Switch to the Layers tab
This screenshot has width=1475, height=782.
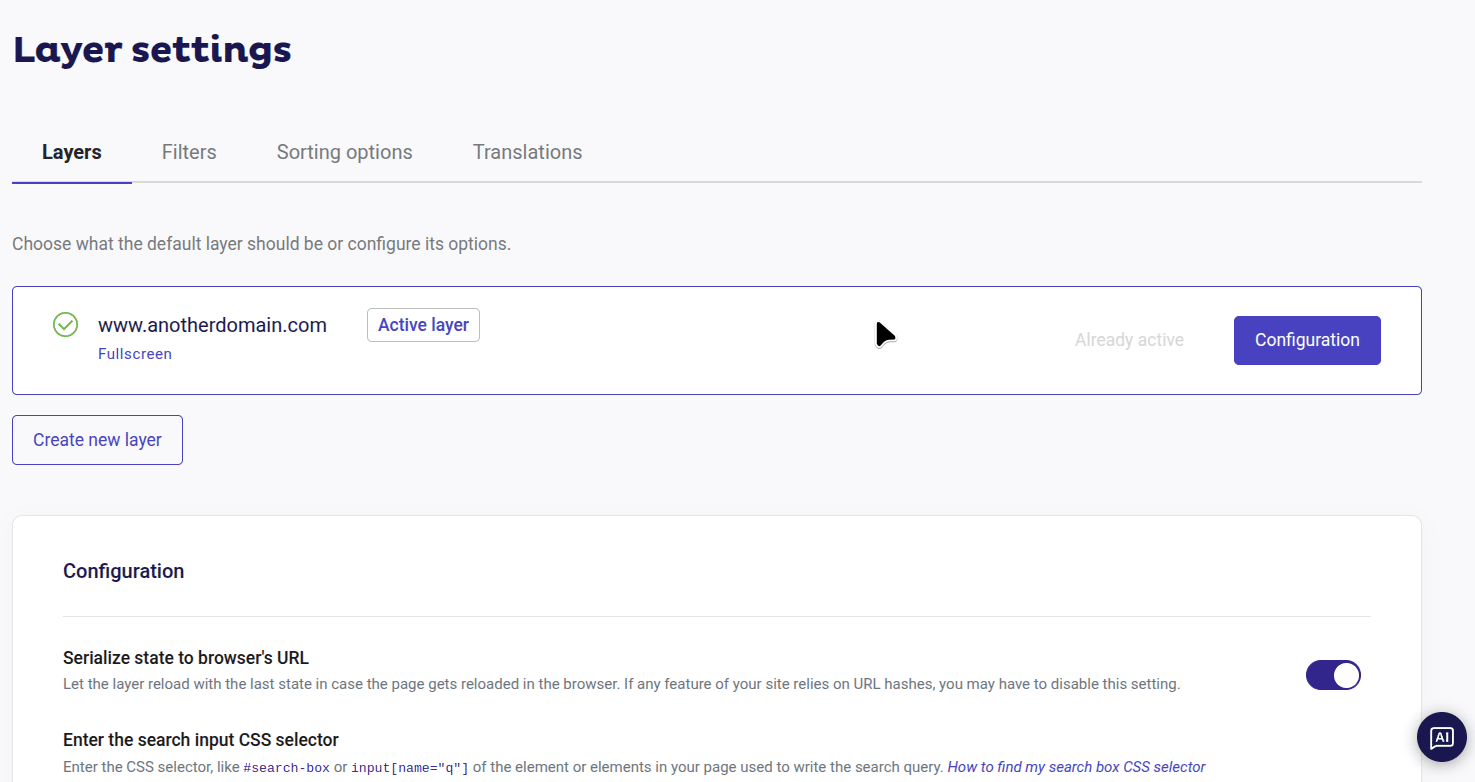click(72, 152)
